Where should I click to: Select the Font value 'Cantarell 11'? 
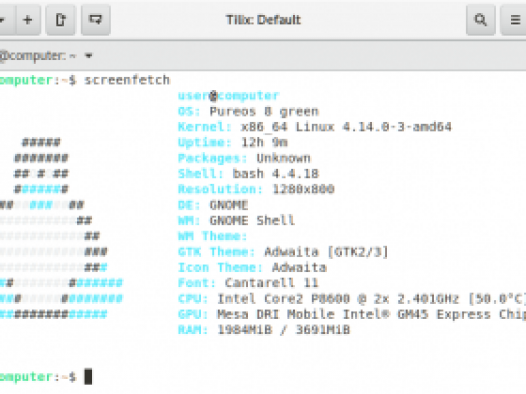(x=271, y=283)
